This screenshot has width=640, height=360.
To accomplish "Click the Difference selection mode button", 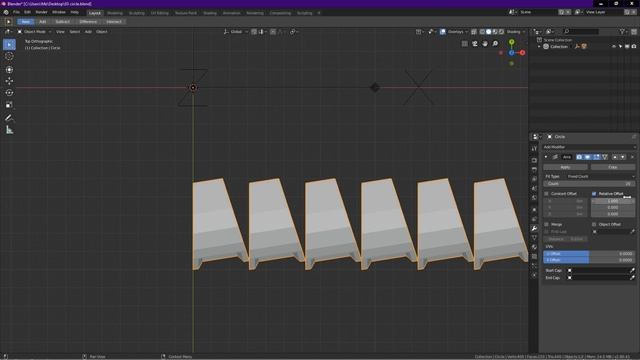I will click(88, 22).
